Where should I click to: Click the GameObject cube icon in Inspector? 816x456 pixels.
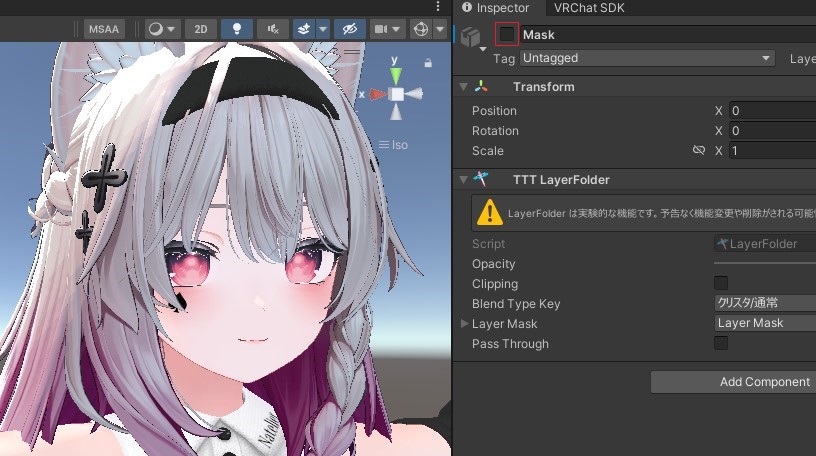point(470,37)
